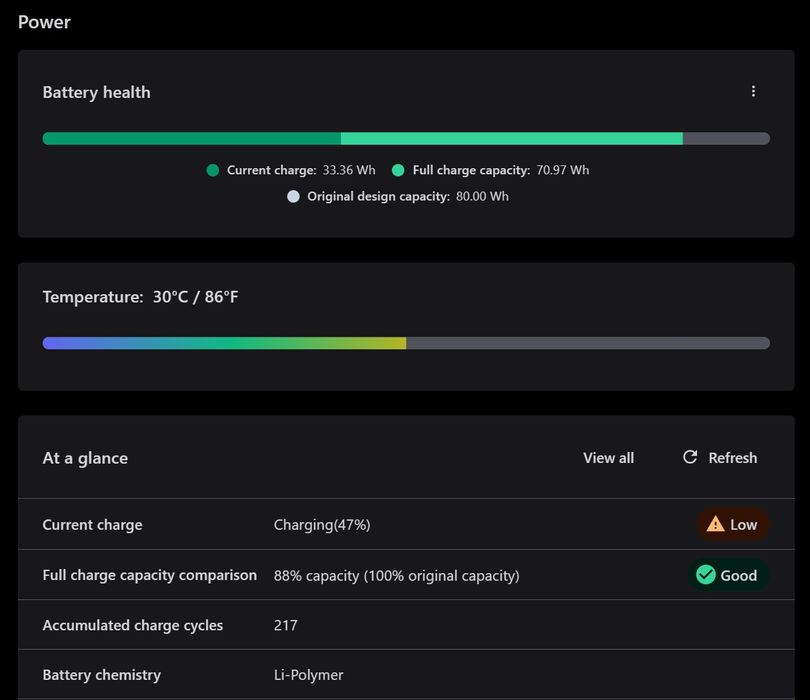Click the Refresh button label
The image size is (810, 700).
(733, 458)
